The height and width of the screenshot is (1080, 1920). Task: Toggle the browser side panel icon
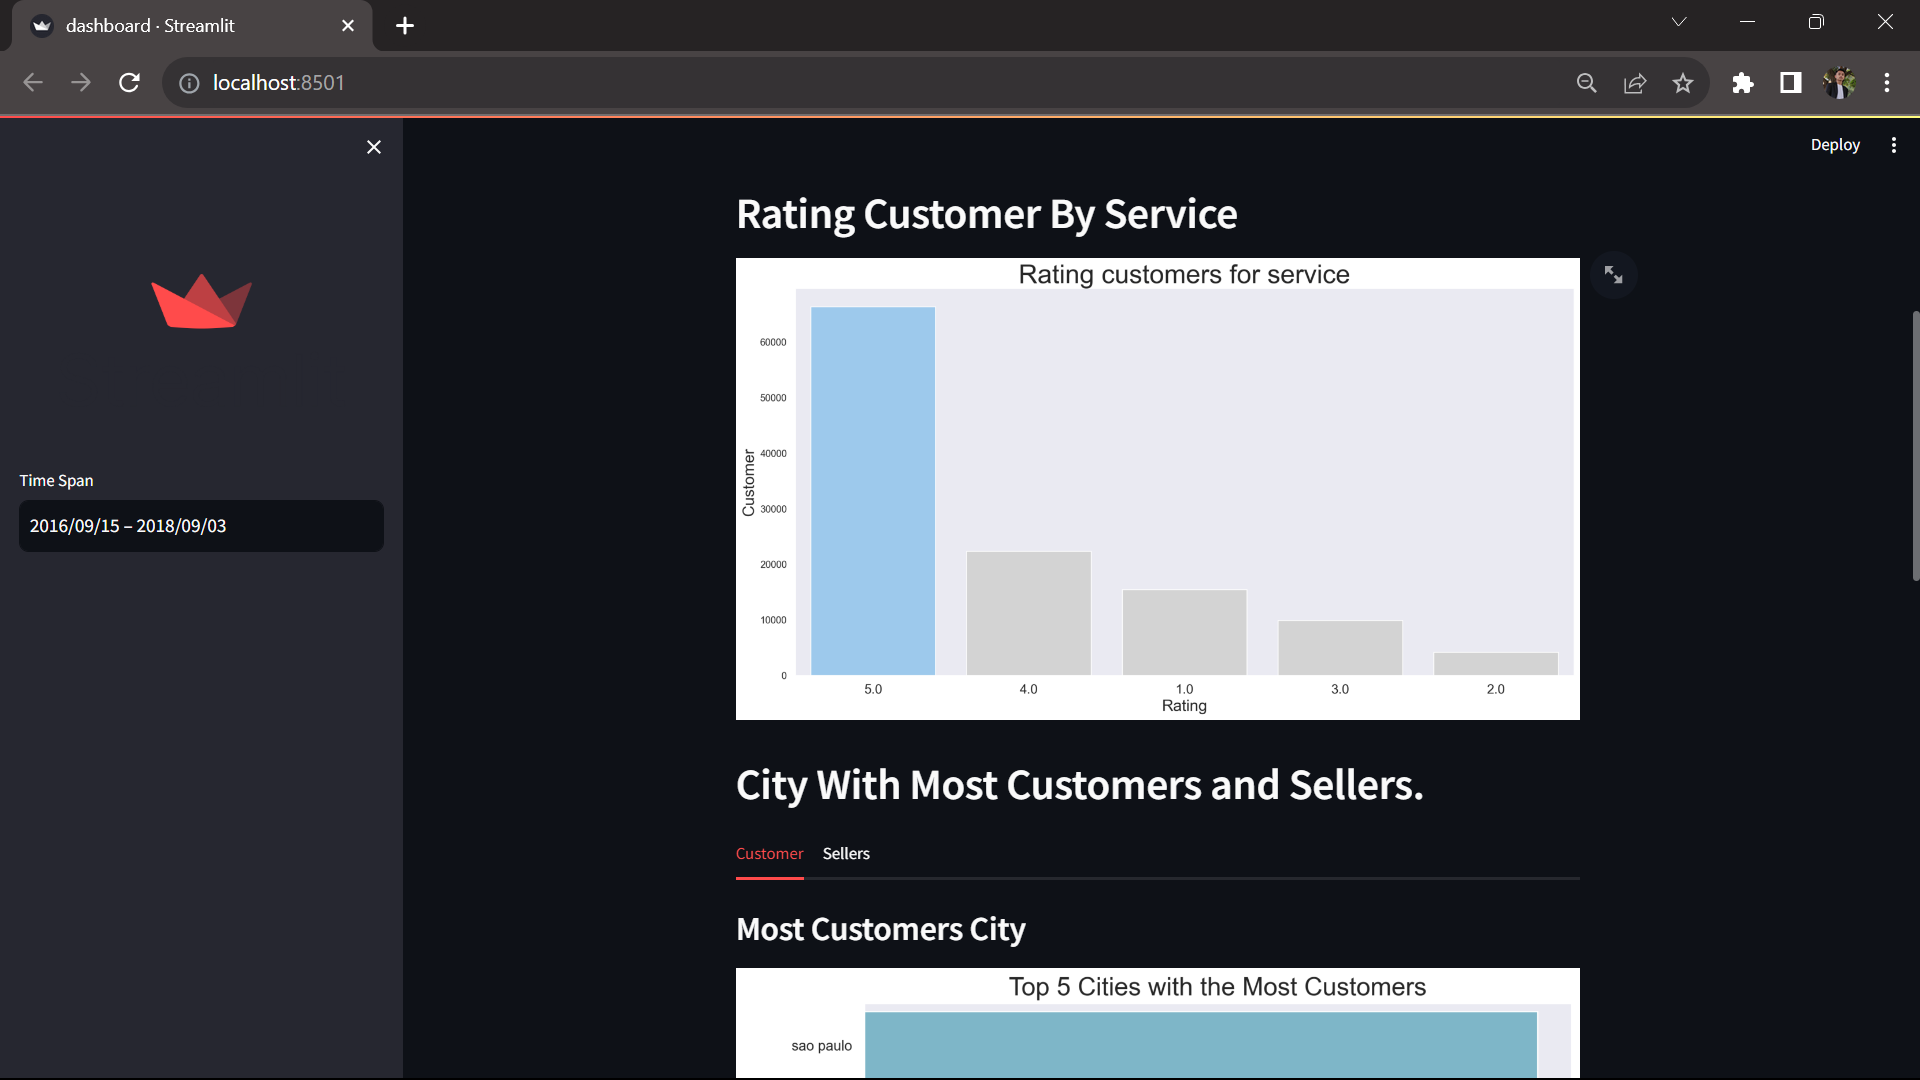click(x=1791, y=83)
